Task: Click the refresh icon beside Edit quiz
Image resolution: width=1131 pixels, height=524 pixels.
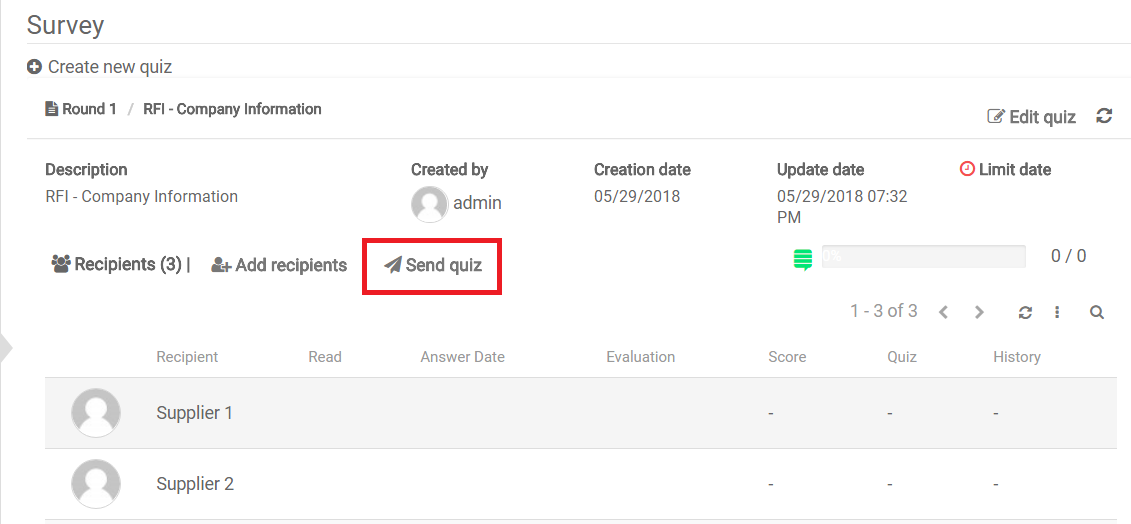Action: click(1104, 116)
